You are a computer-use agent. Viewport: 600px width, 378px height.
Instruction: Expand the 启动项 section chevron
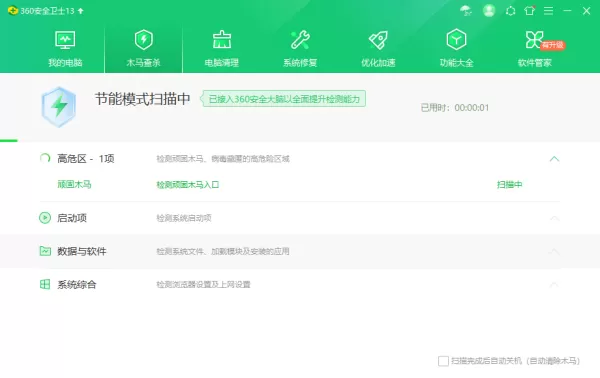(554, 218)
